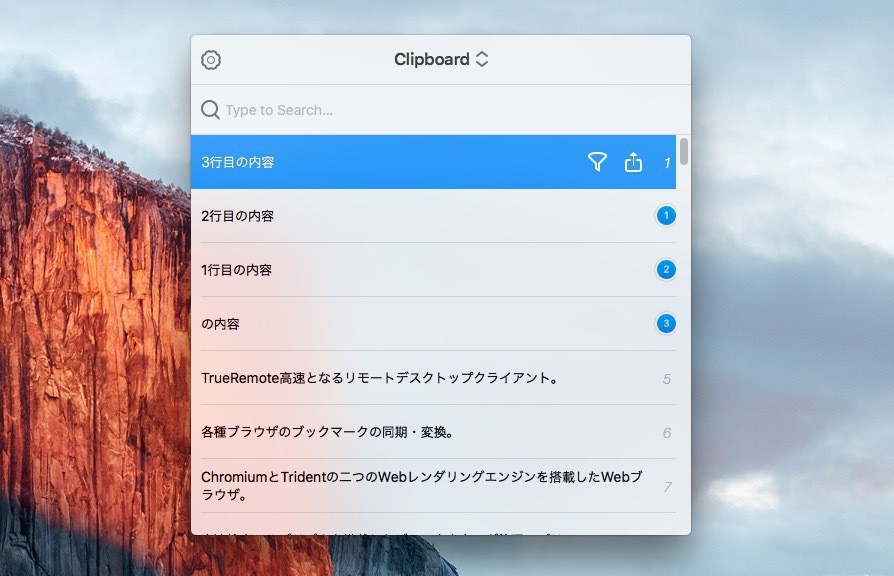Click blue badge 1 on 2行目の内容 row
894x576 pixels.
(x=666, y=216)
